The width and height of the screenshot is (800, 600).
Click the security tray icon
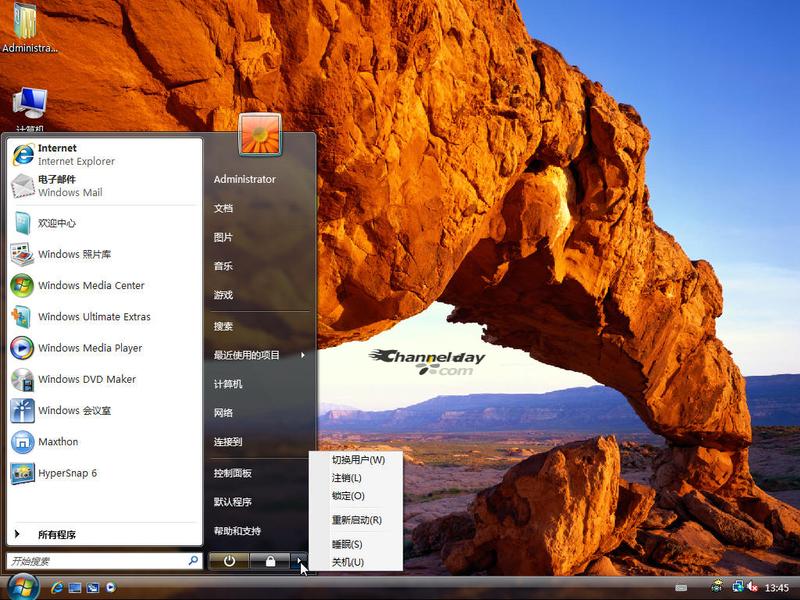[717, 587]
